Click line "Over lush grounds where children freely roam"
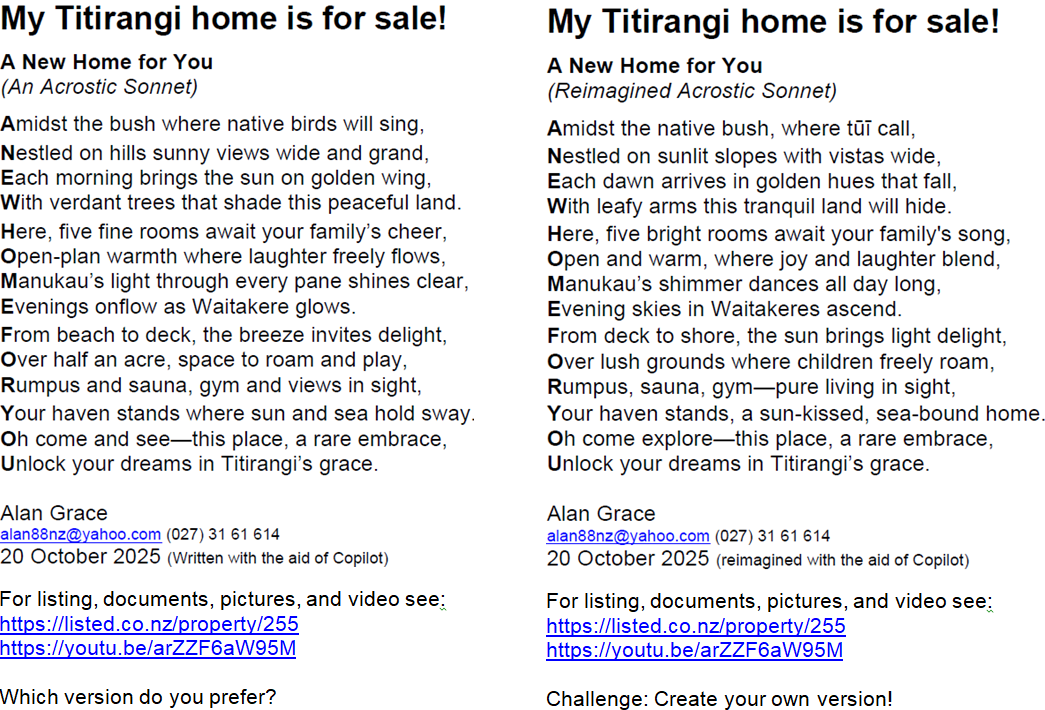The width and height of the screenshot is (1045, 710). click(770, 361)
